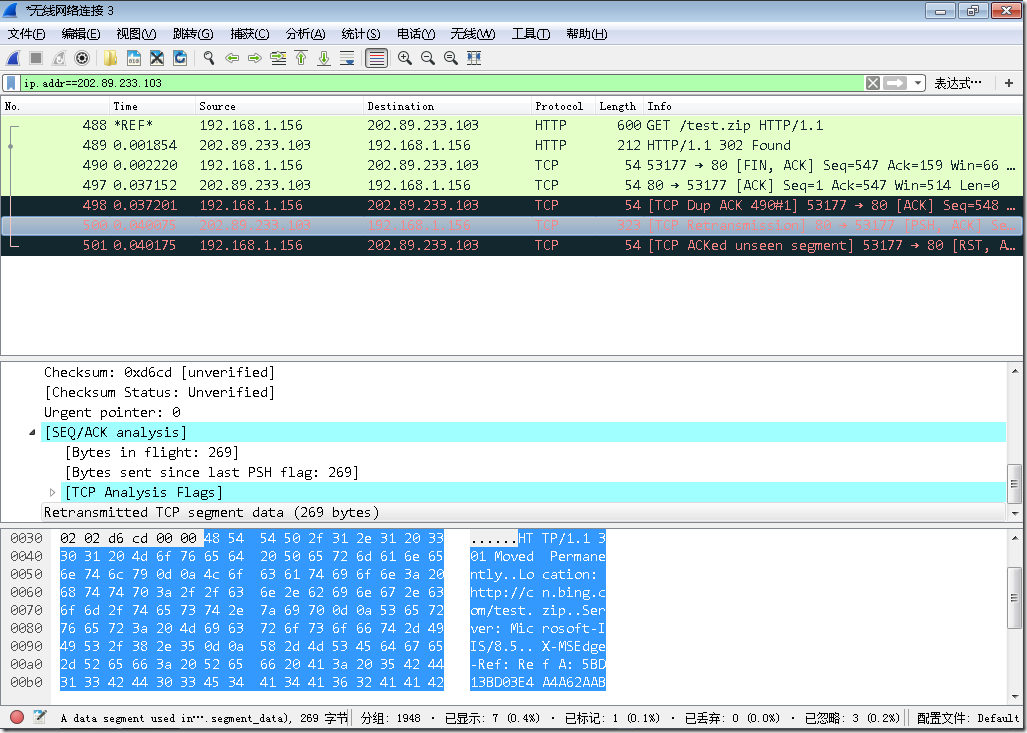Click the 表达式 expression button
Image resolution: width=1027 pixels, height=733 pixels.
point(958,83)
